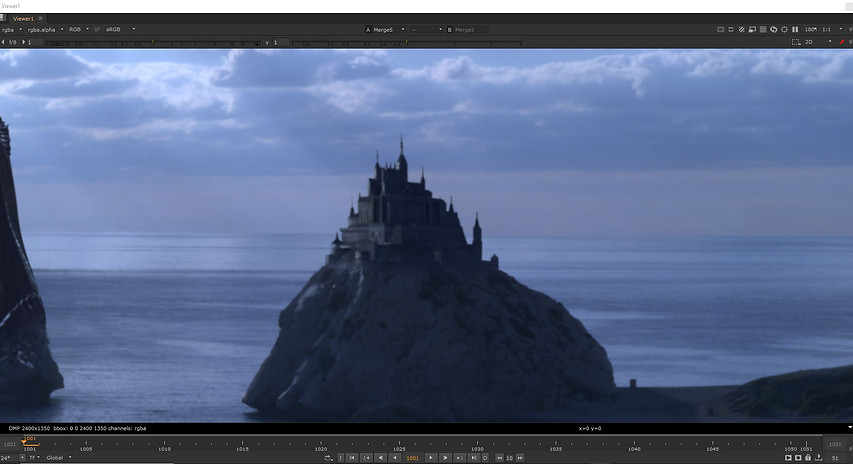Viewport: 853px width, 464px height.
Task: Toggle the pixel target crosshair icon
Action: tap(784, 29)
